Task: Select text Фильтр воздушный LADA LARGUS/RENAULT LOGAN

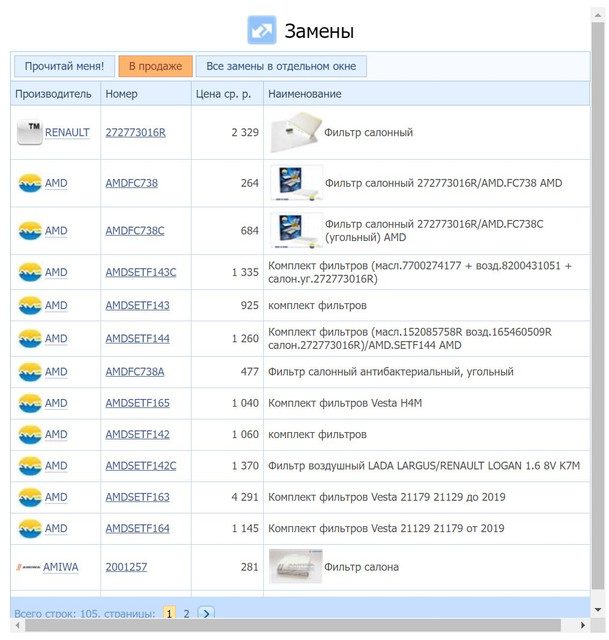Action: (424, 466)
